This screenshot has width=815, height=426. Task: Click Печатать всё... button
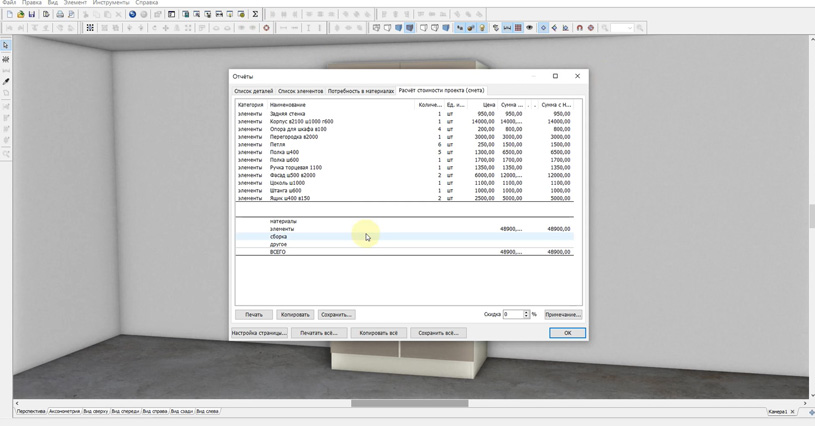click(x=319, y=332)
